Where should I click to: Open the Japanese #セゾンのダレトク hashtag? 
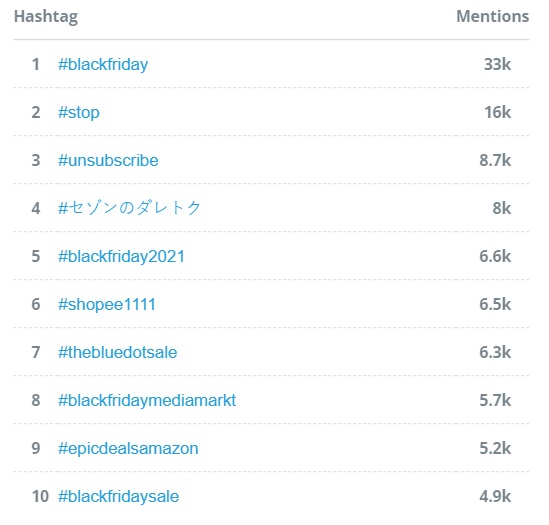tap(129, 208)
